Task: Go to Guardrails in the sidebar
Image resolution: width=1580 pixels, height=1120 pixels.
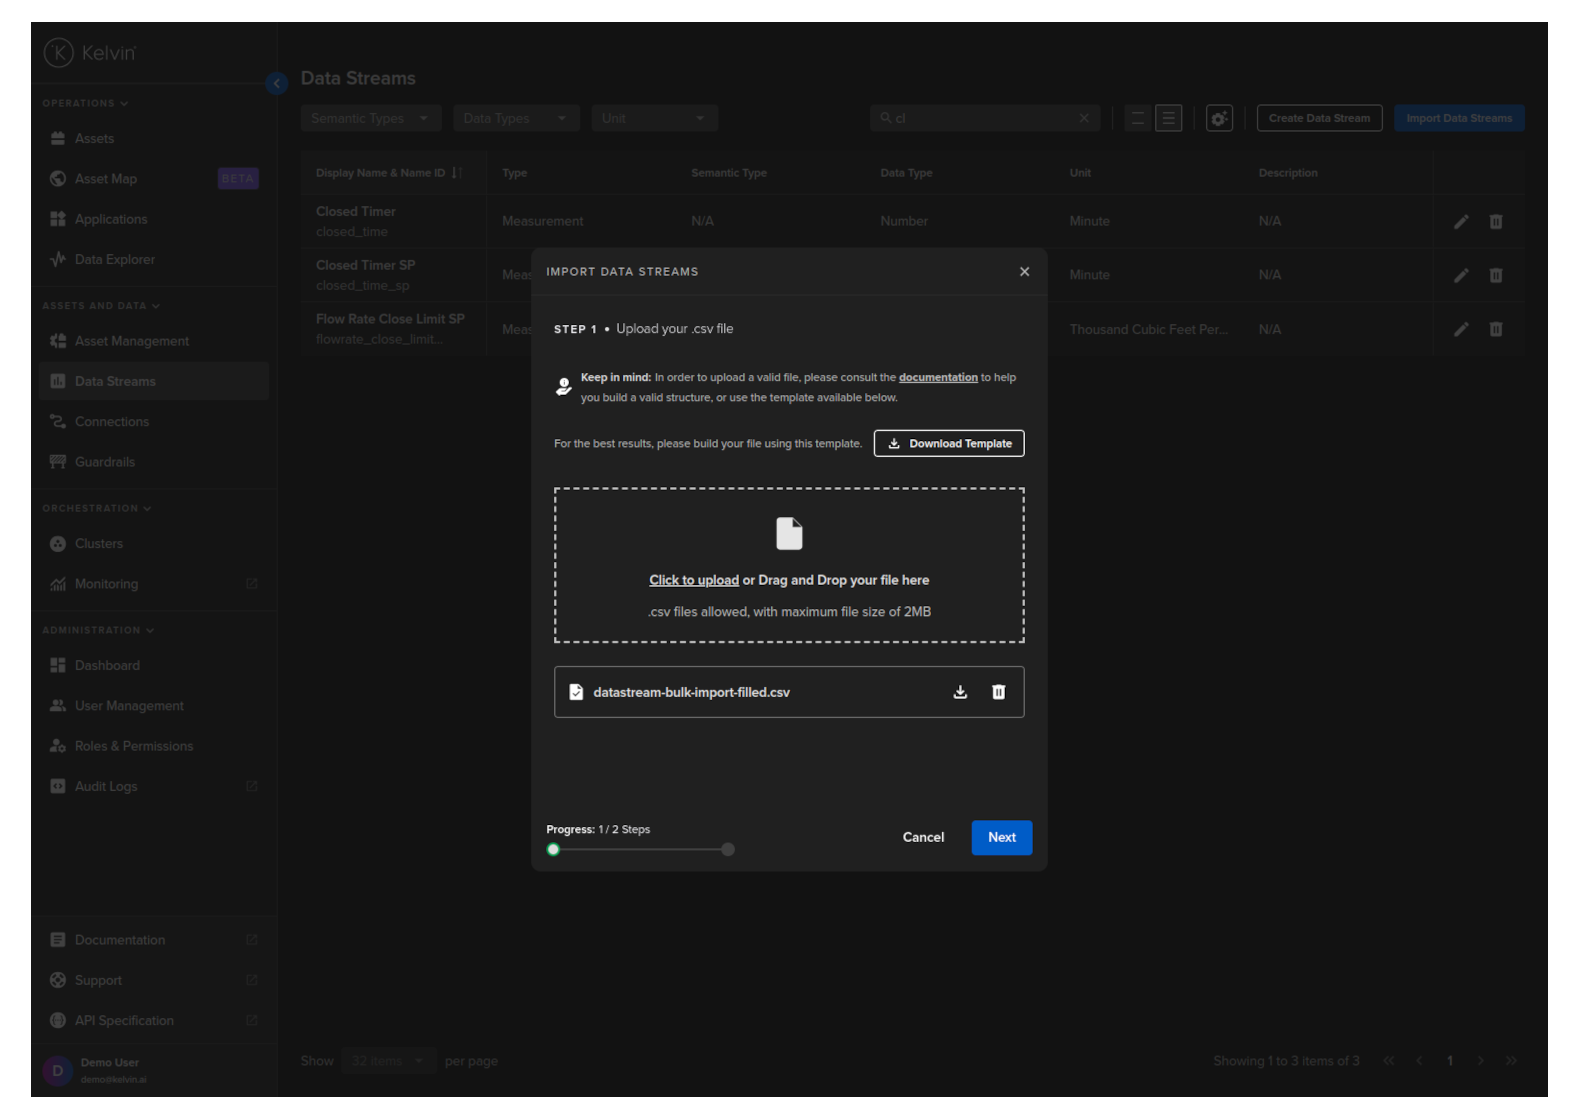Action: pos(105,462)
